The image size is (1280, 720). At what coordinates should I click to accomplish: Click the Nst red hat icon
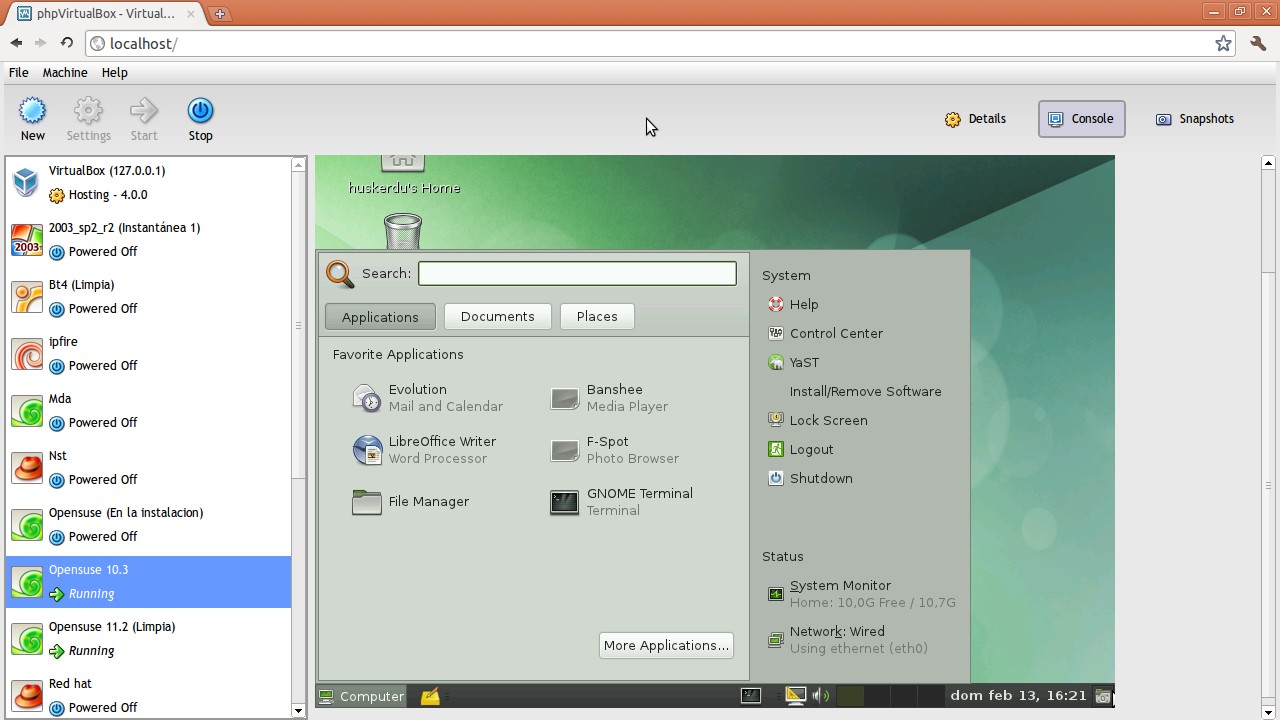tap(27, 468)
